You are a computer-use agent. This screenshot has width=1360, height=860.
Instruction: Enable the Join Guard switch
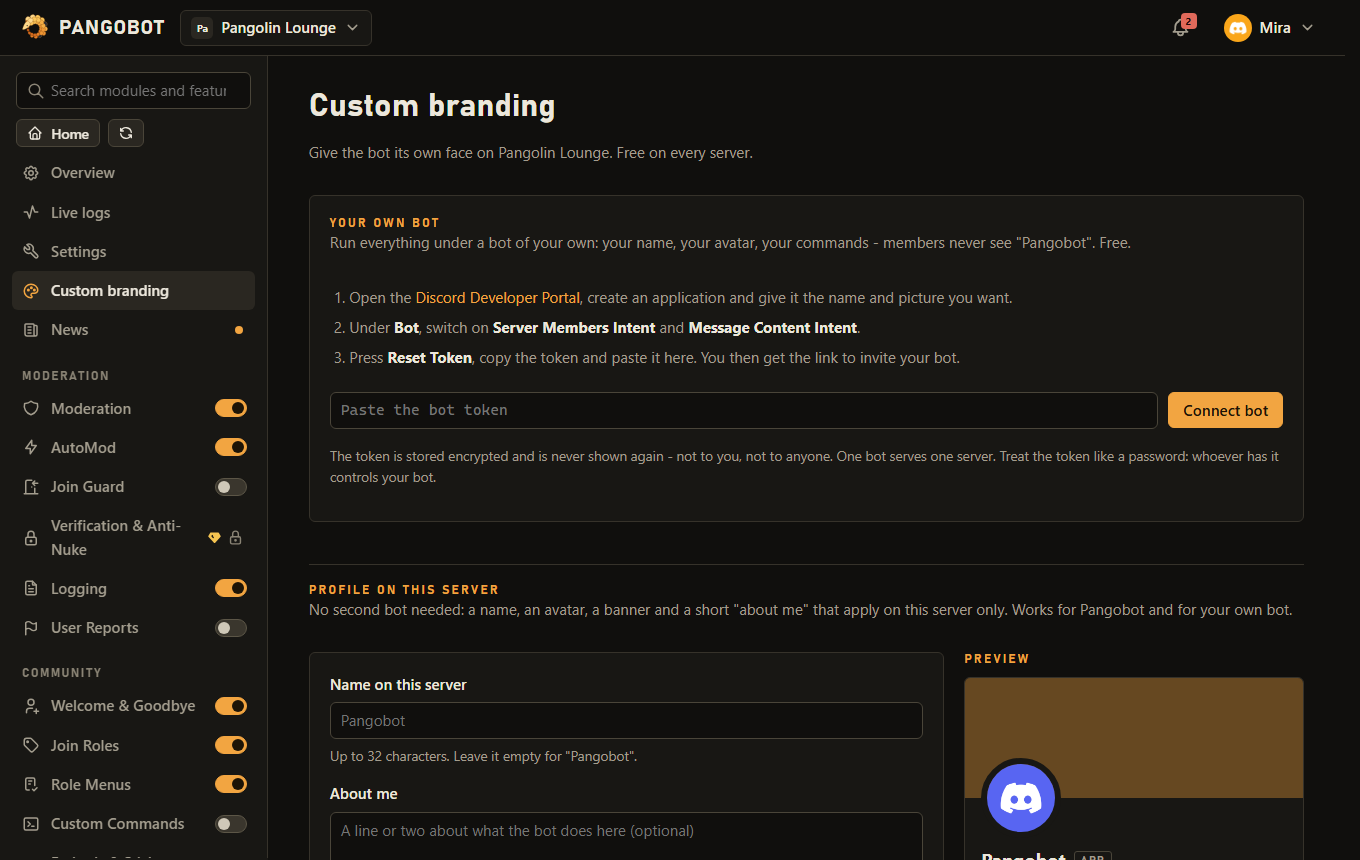pos(231,487)
